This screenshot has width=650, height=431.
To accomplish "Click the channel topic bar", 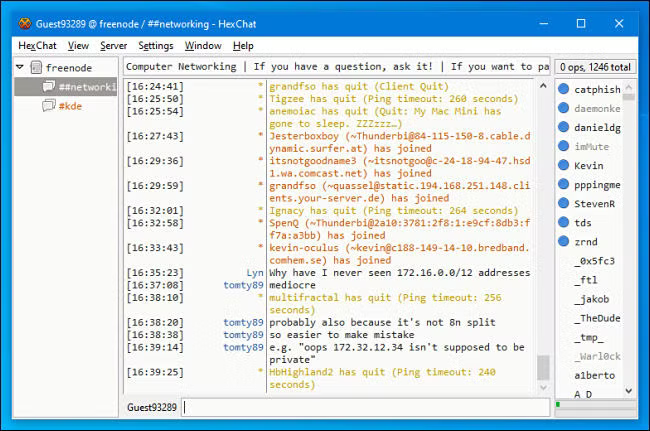I will click(337, 67).
